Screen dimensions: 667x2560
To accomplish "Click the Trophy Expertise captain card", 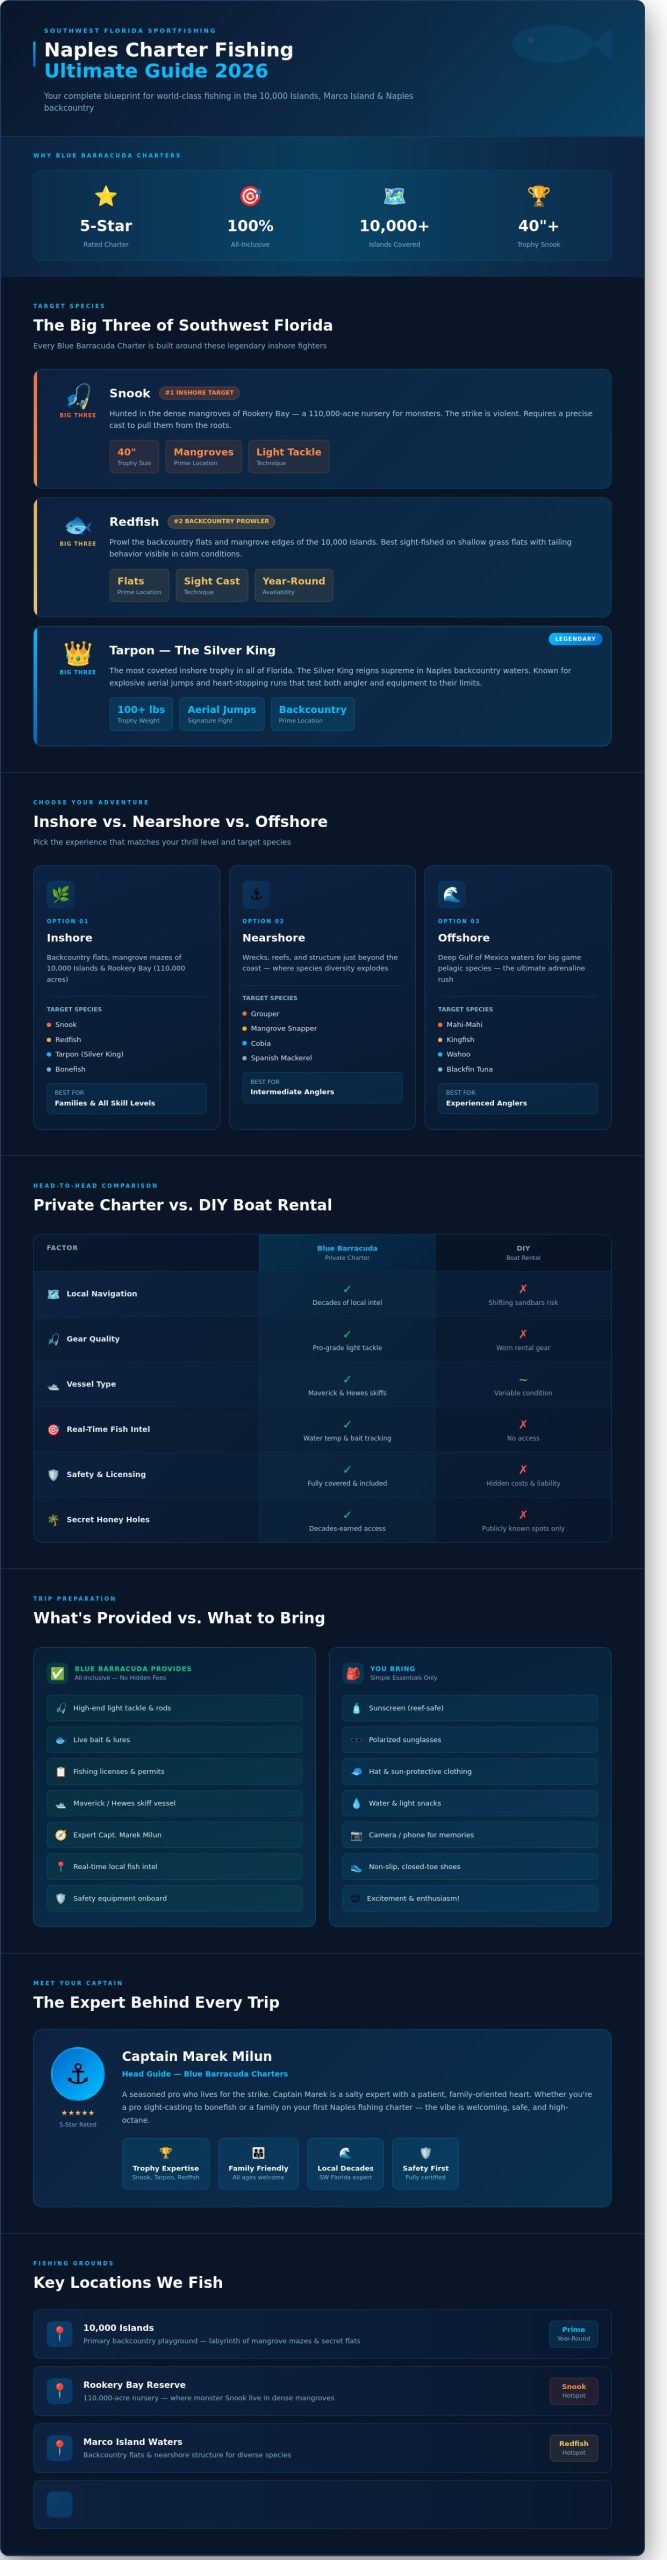I will 166,2164.
